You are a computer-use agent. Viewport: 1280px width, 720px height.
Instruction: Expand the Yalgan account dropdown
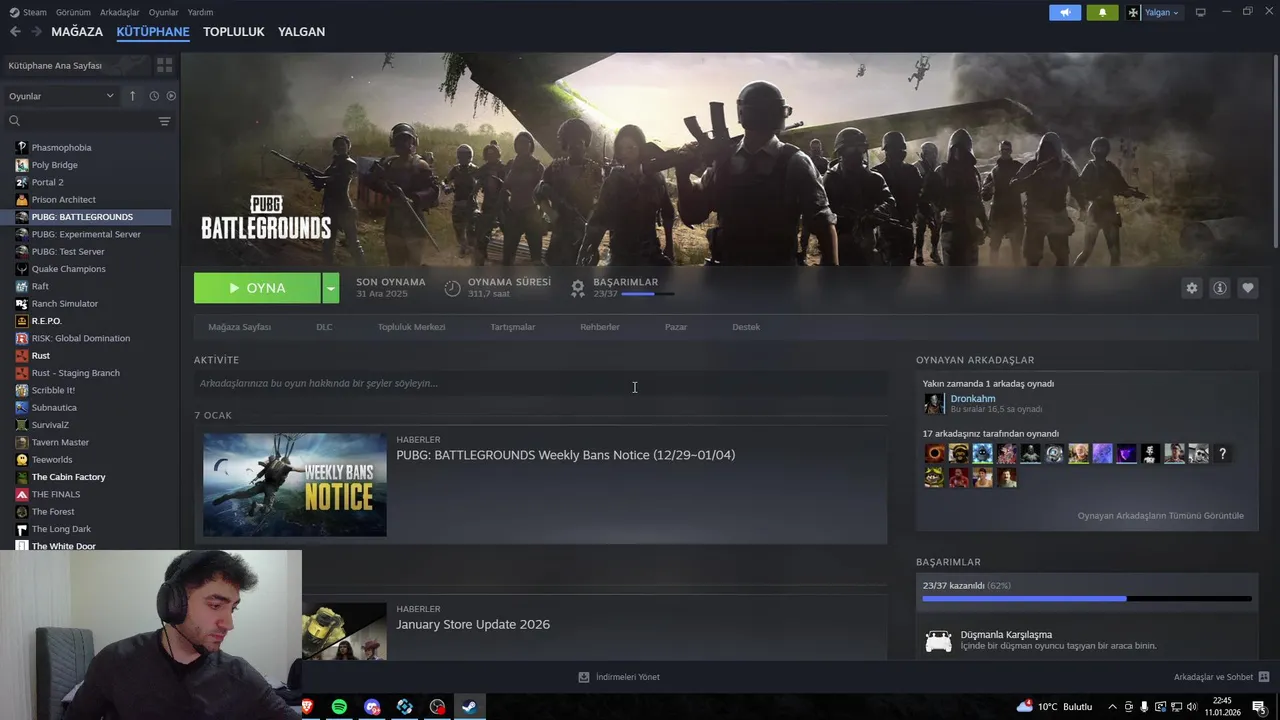[1154, 12]
